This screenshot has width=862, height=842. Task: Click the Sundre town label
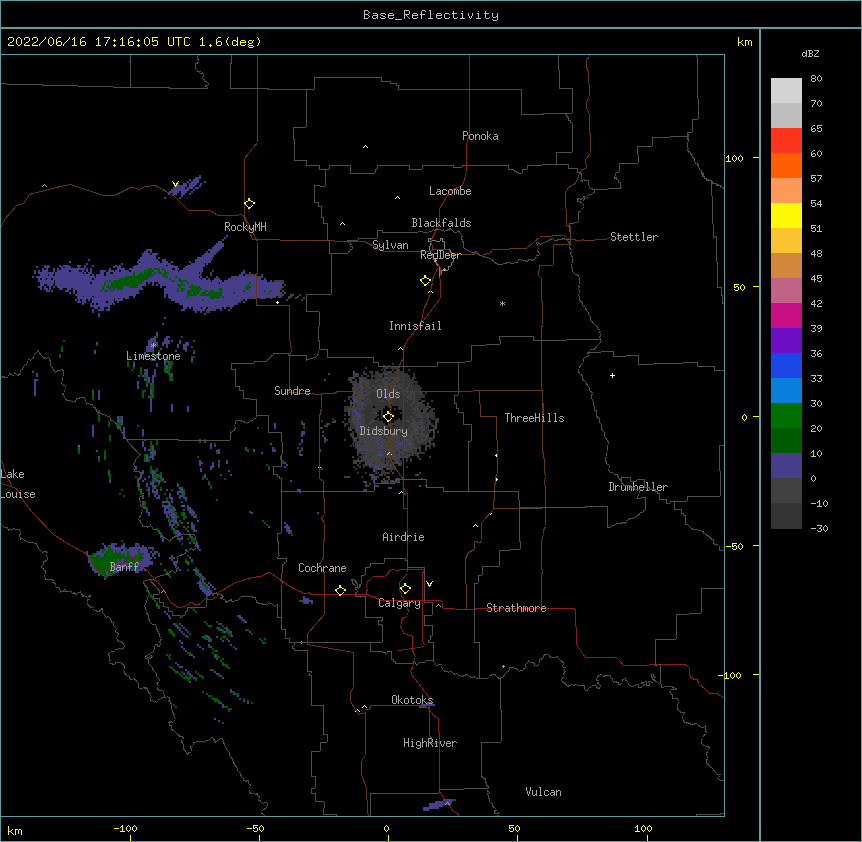click(292, 391)
